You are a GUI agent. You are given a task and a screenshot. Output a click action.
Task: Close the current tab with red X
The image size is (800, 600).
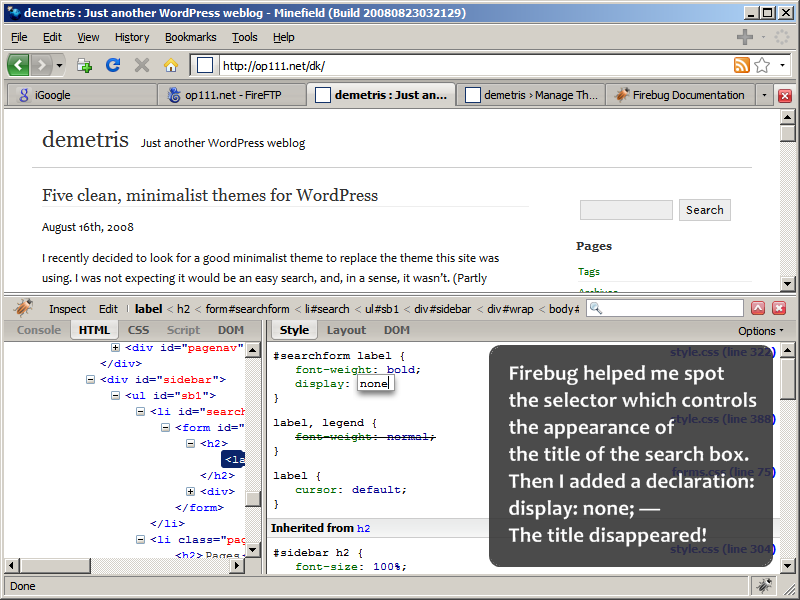tap(785, 95)
